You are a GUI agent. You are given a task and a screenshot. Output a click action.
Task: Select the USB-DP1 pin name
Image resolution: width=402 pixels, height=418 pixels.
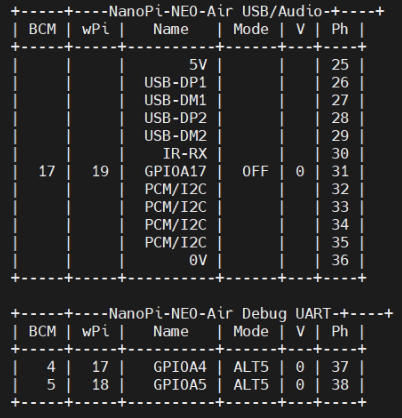point(175,83)
